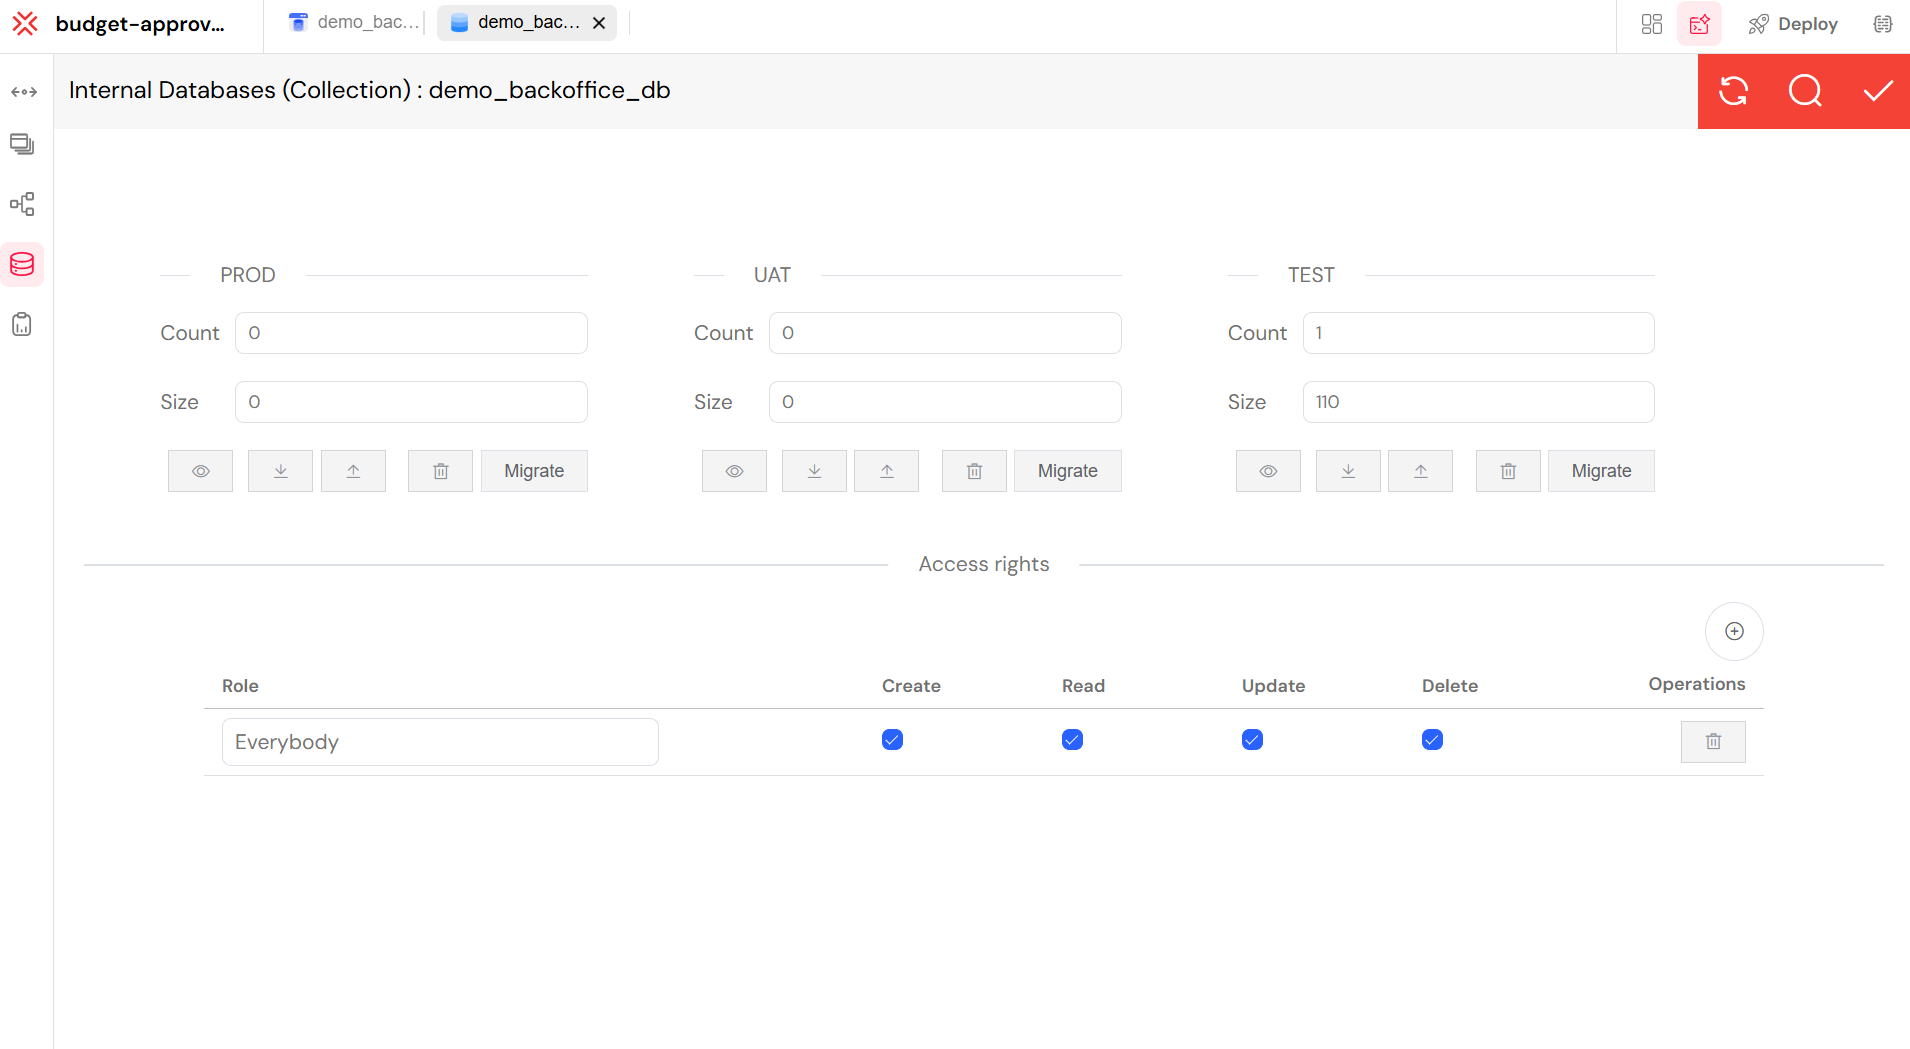Download PROD collection data
This screenshot has height=1049, width=1910.
click(x=280, y=471)
